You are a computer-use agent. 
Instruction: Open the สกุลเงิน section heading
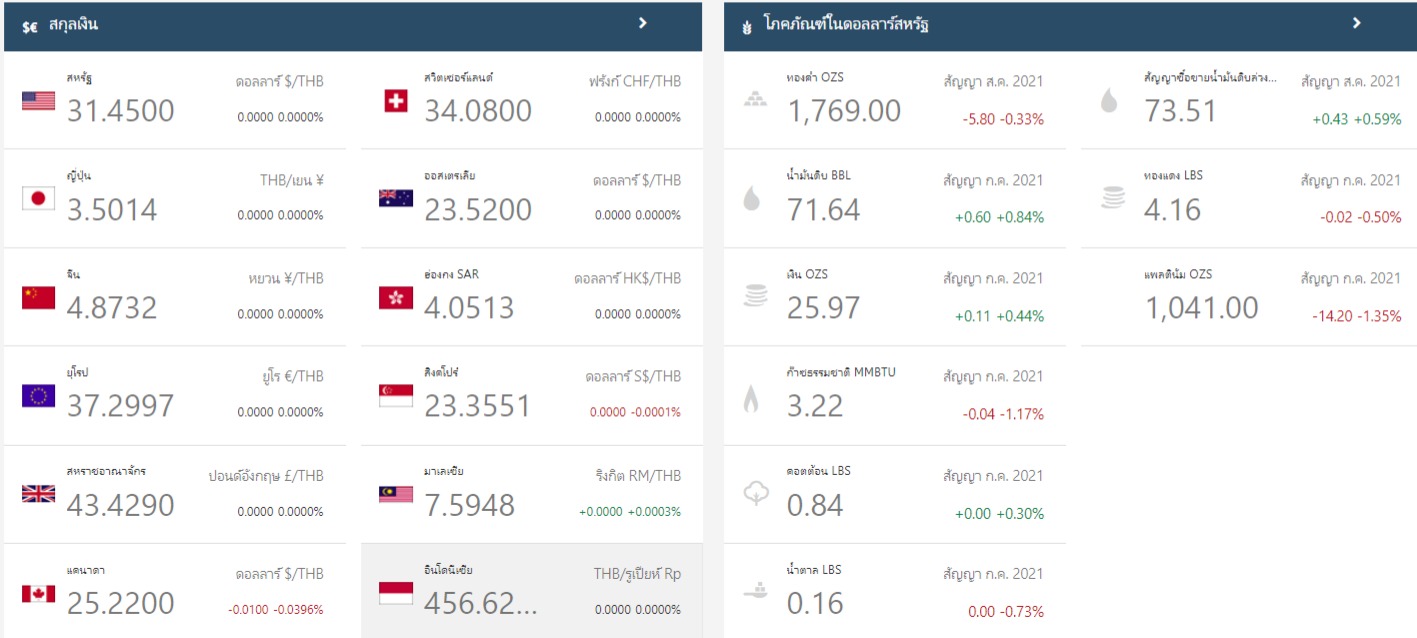tap(73, 25)
